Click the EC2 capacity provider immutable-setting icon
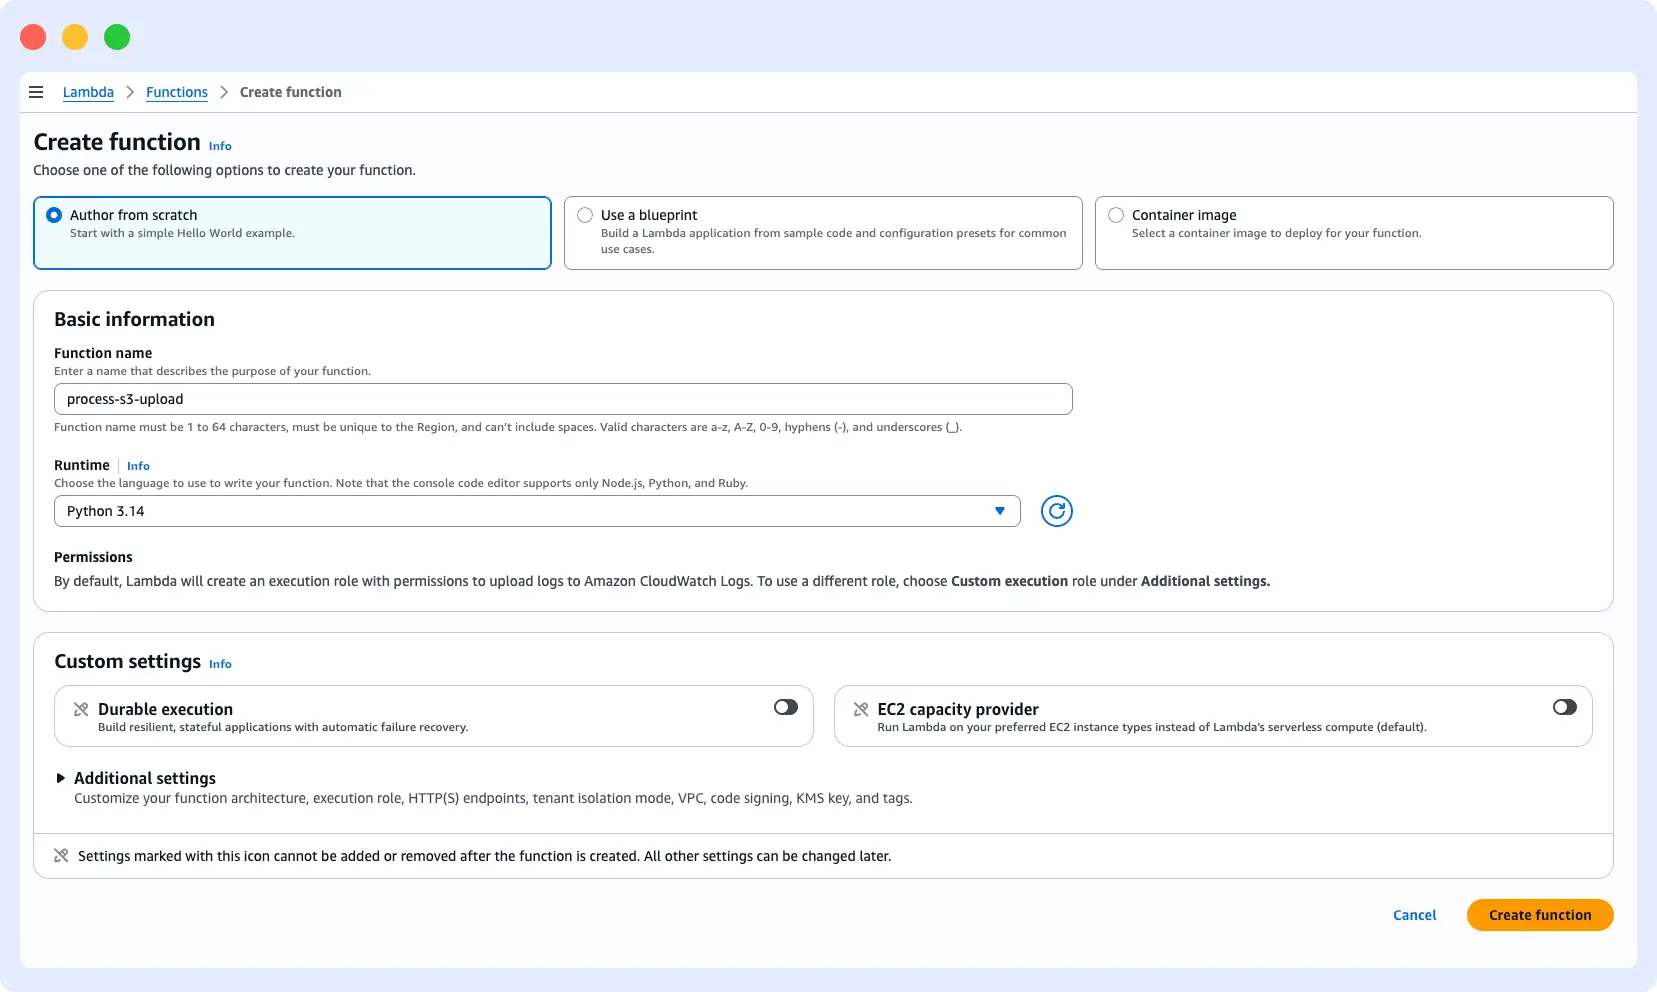Screen dimensions: 1657x992 (860, 709)
